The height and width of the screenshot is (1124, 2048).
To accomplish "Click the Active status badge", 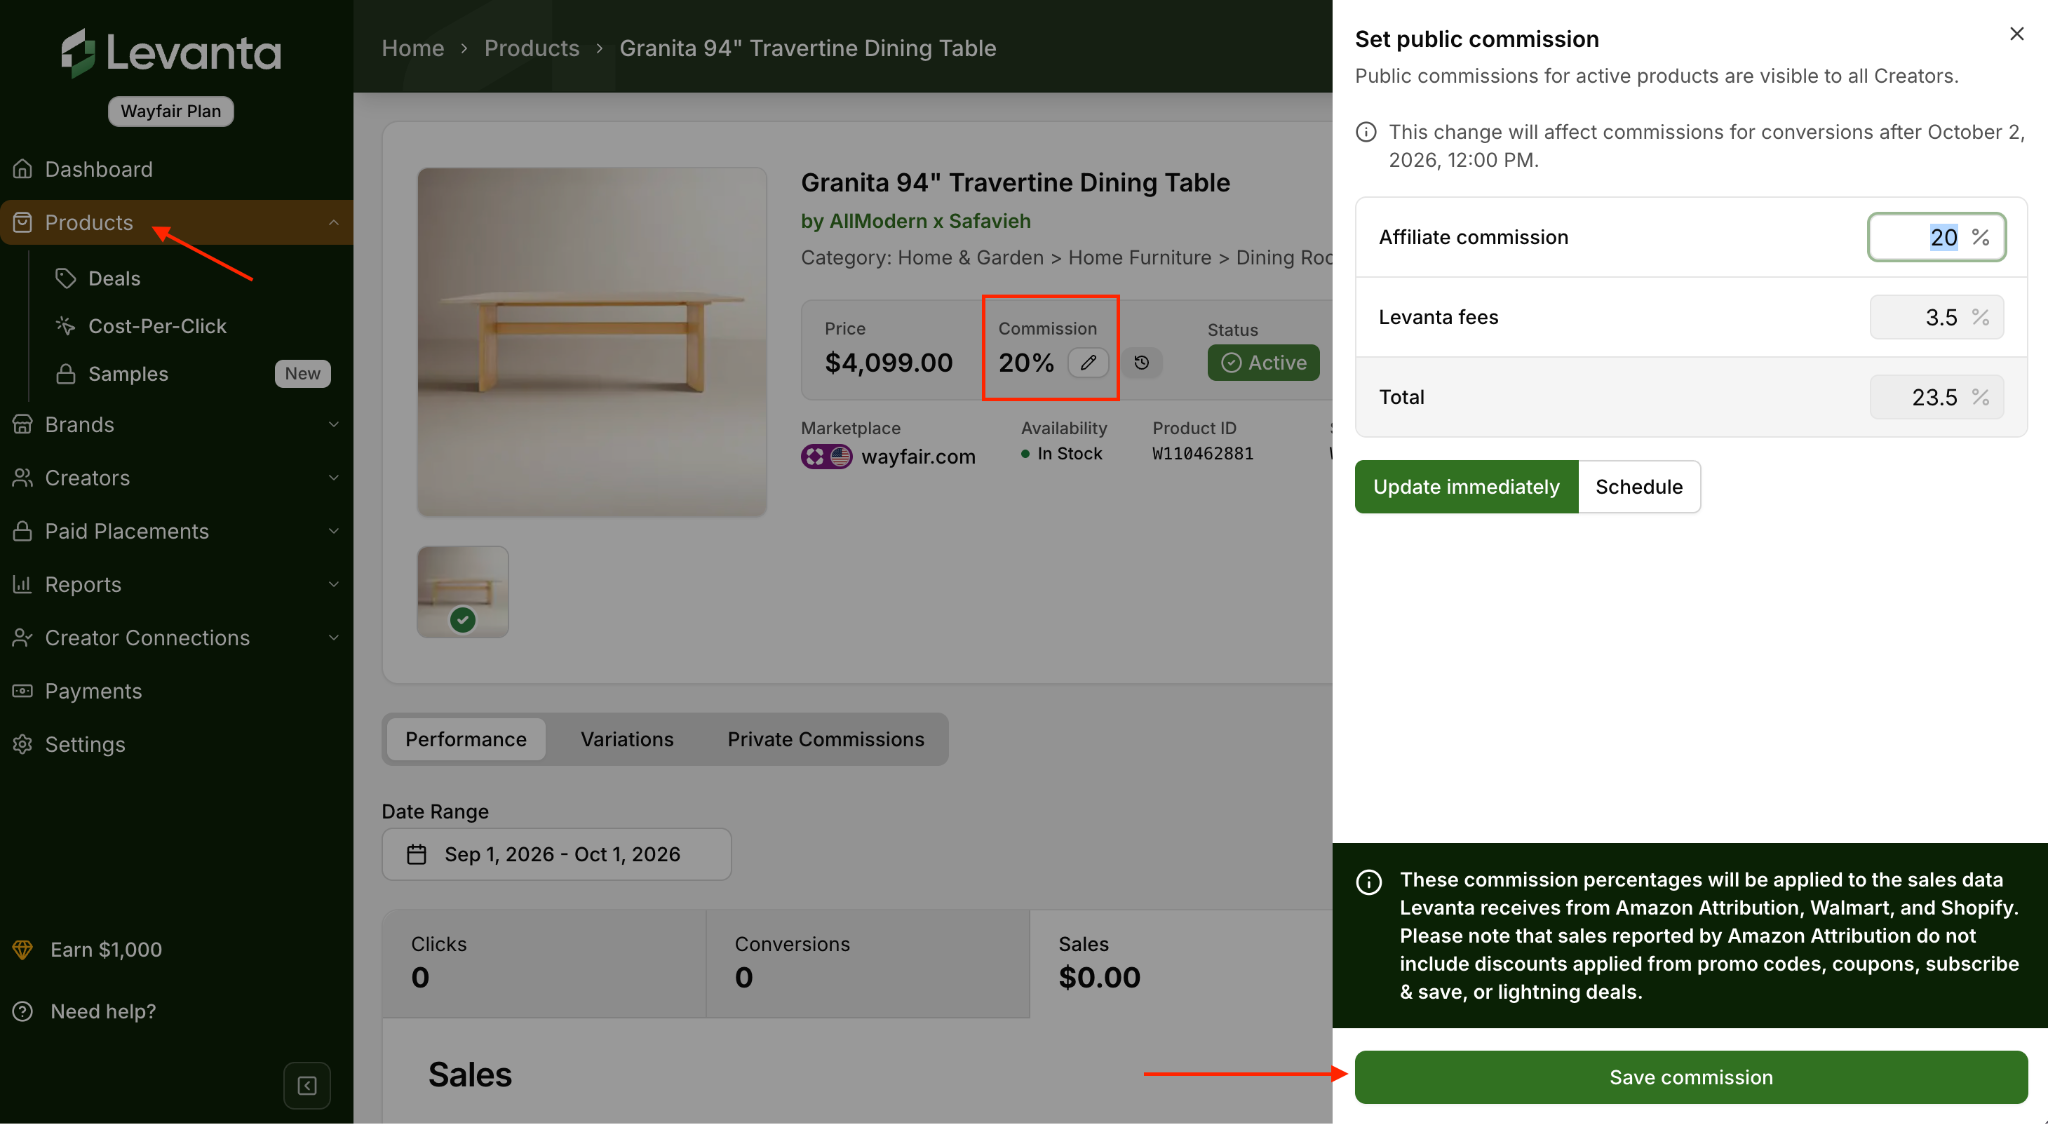I will [x=1264, y=362].
